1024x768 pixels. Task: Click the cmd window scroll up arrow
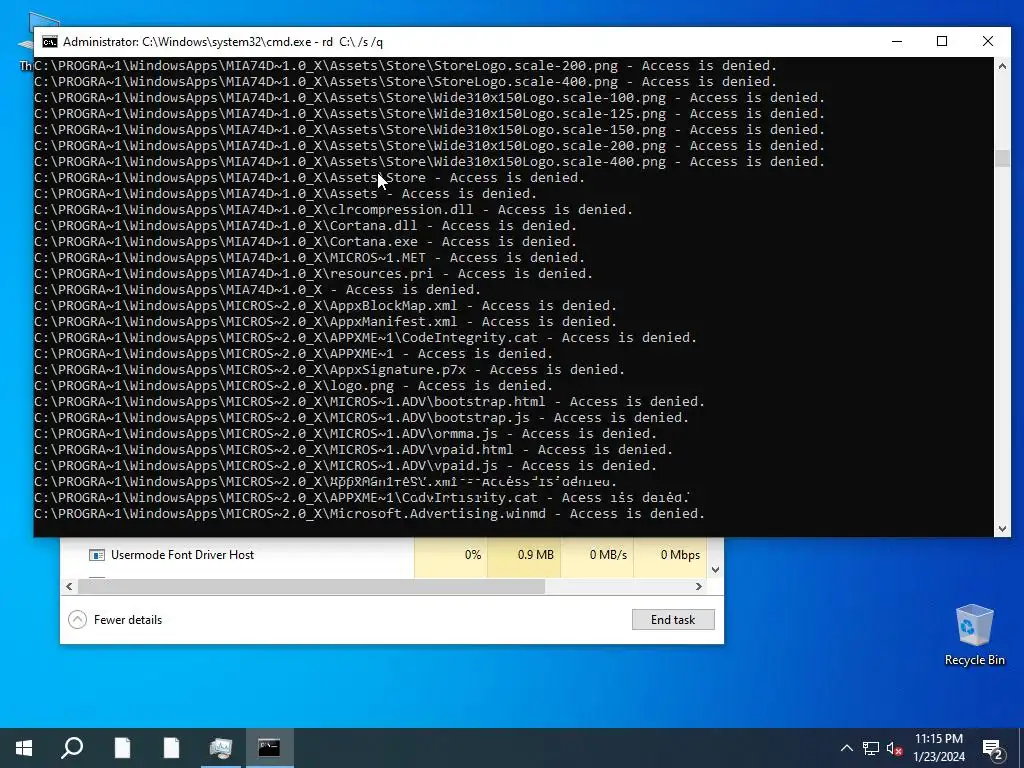point(1002,65)
